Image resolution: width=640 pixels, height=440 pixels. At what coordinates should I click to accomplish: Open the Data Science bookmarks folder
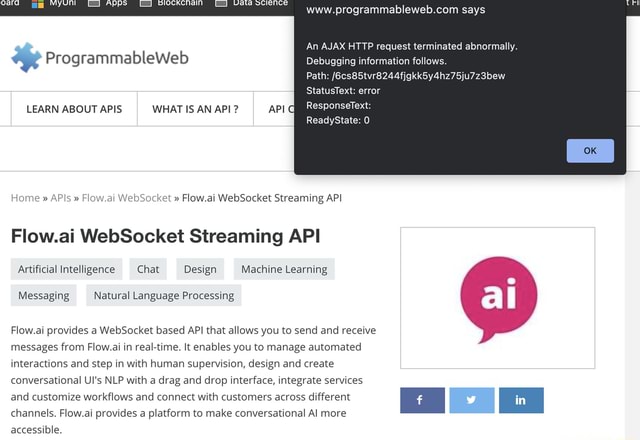pyautogui.click(x=251, y=3)
